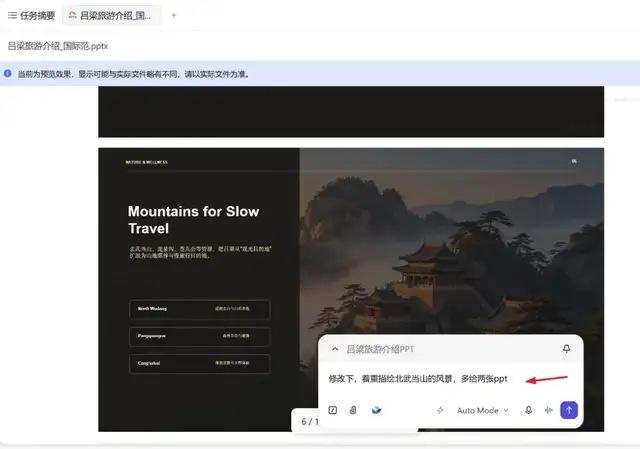The width and height of the screenshot is (640, 449).
Task: Send the message with the purple arrow button
Action: coord(569,410)
